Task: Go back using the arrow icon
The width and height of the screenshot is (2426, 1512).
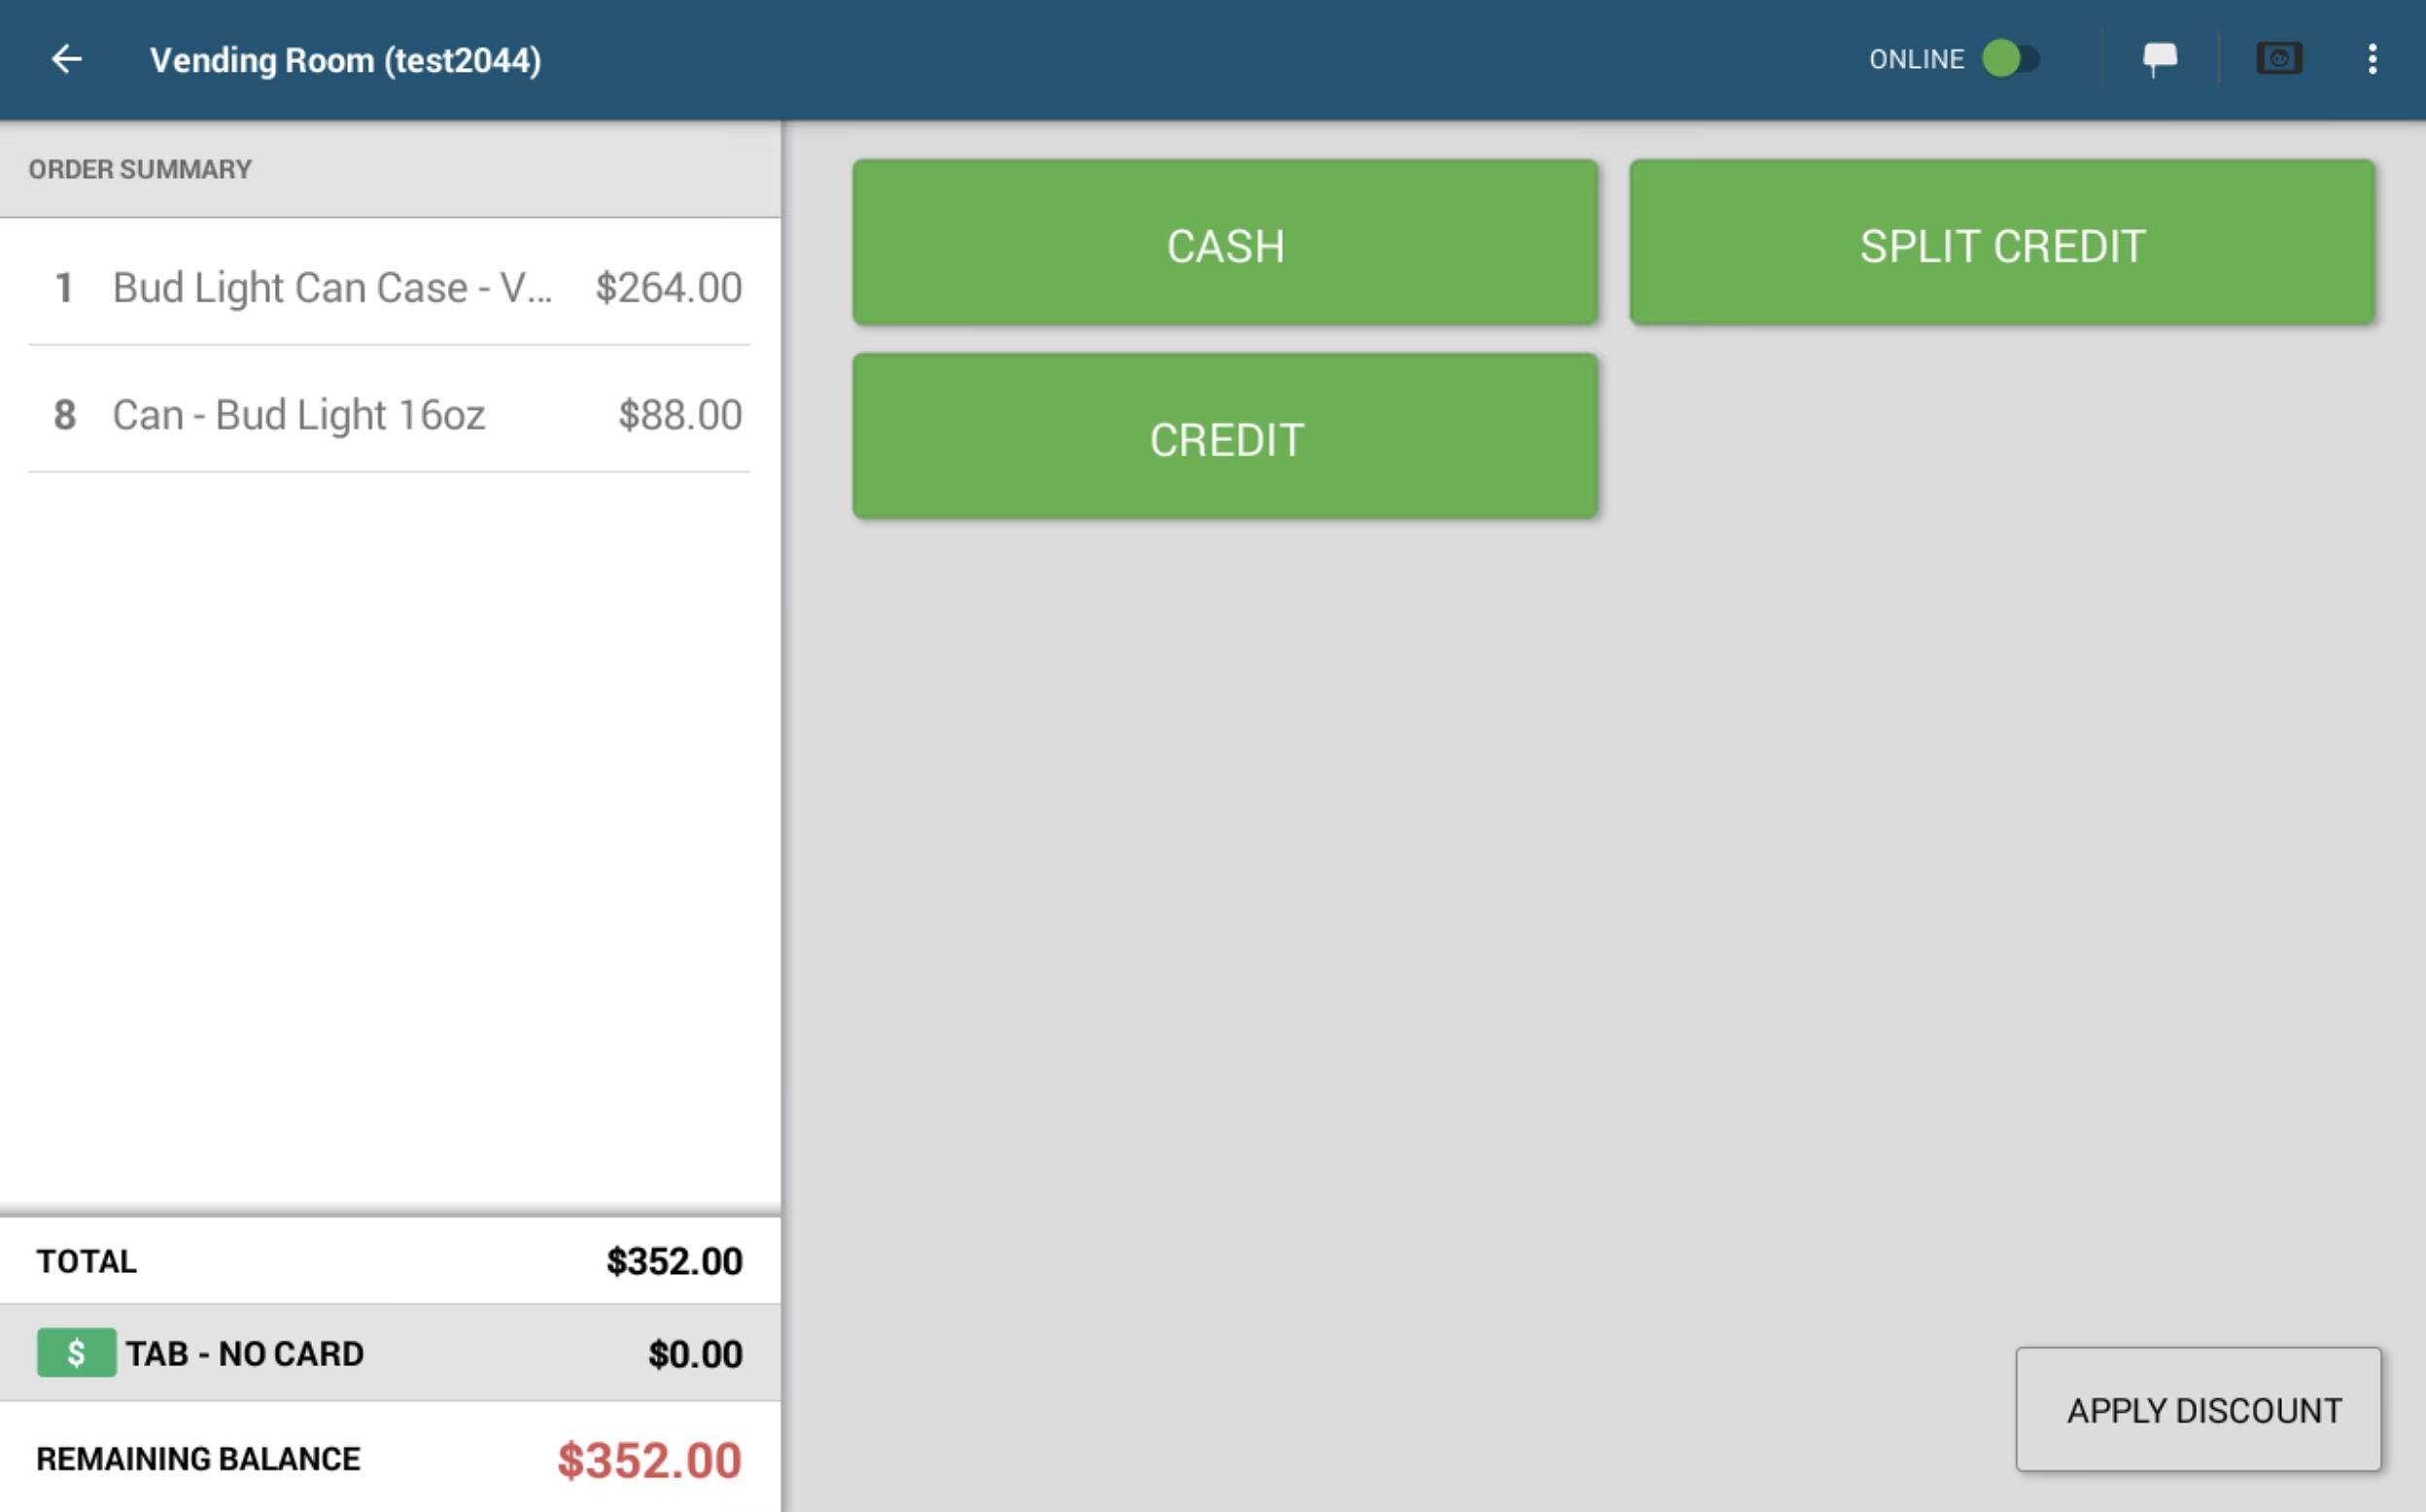Action: coord(66,59)
